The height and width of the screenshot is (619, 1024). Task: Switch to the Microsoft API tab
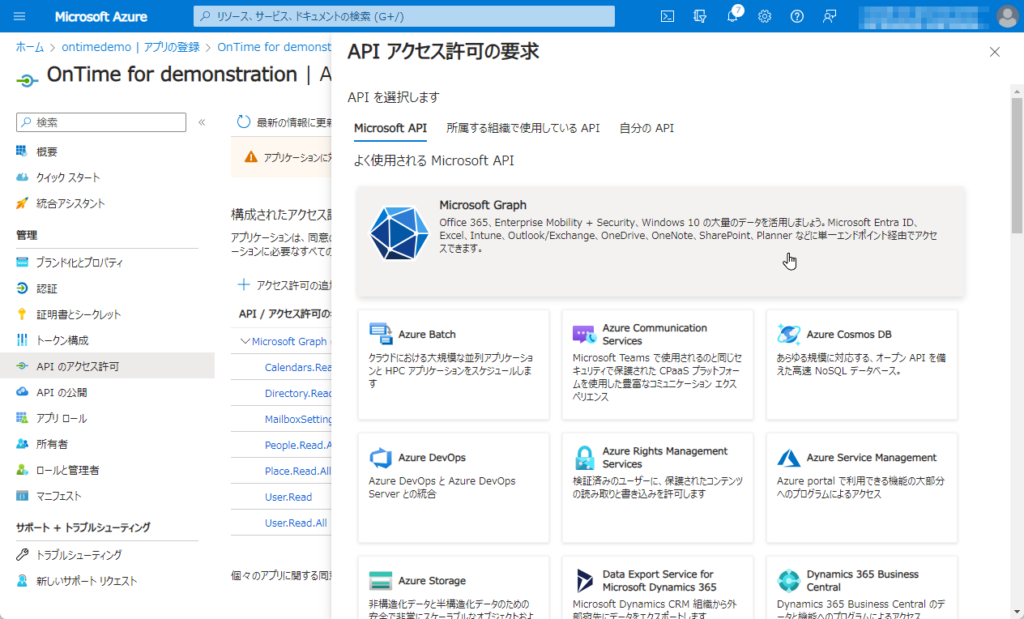(x=390, y=128)
